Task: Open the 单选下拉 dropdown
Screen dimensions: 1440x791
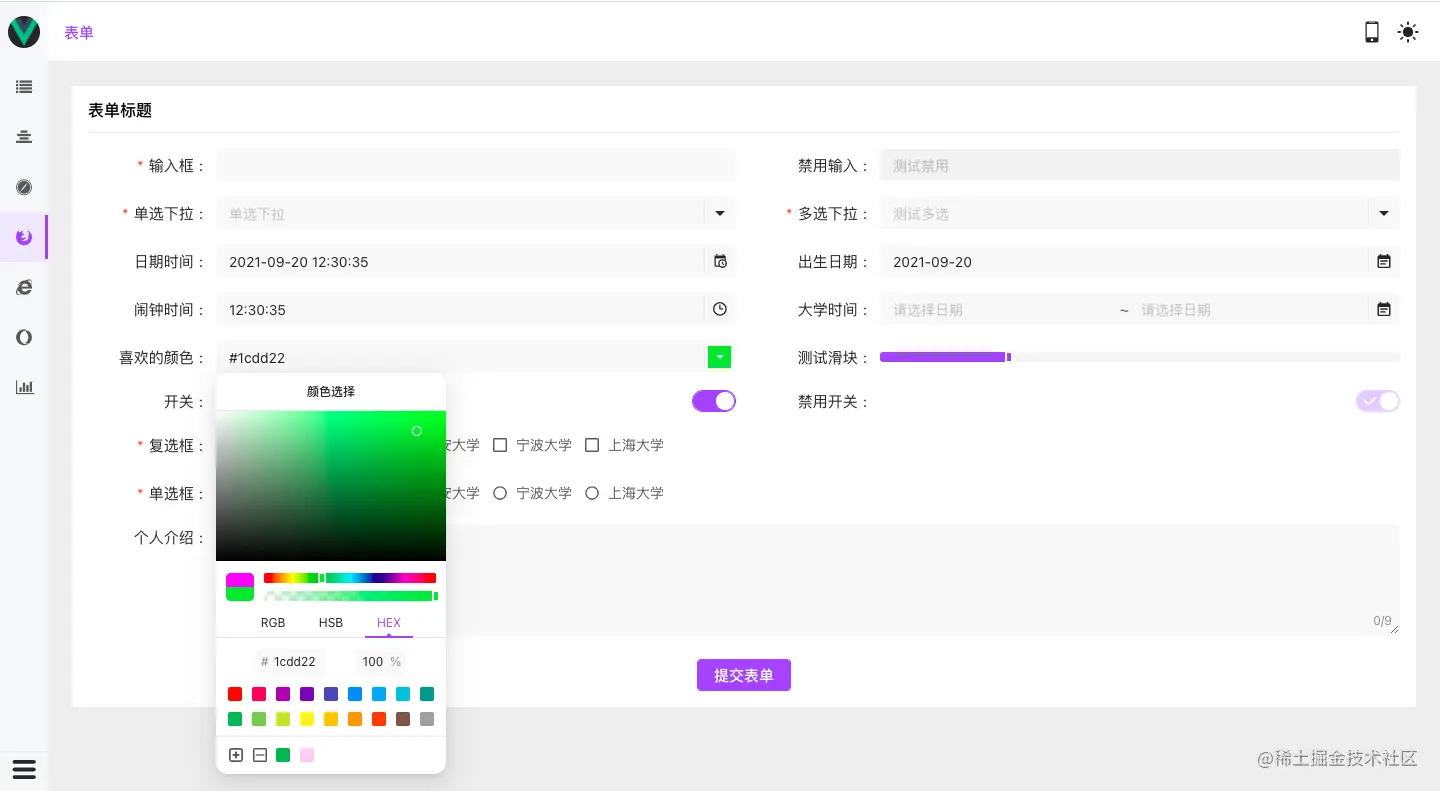Action: (x=719, y=213)
